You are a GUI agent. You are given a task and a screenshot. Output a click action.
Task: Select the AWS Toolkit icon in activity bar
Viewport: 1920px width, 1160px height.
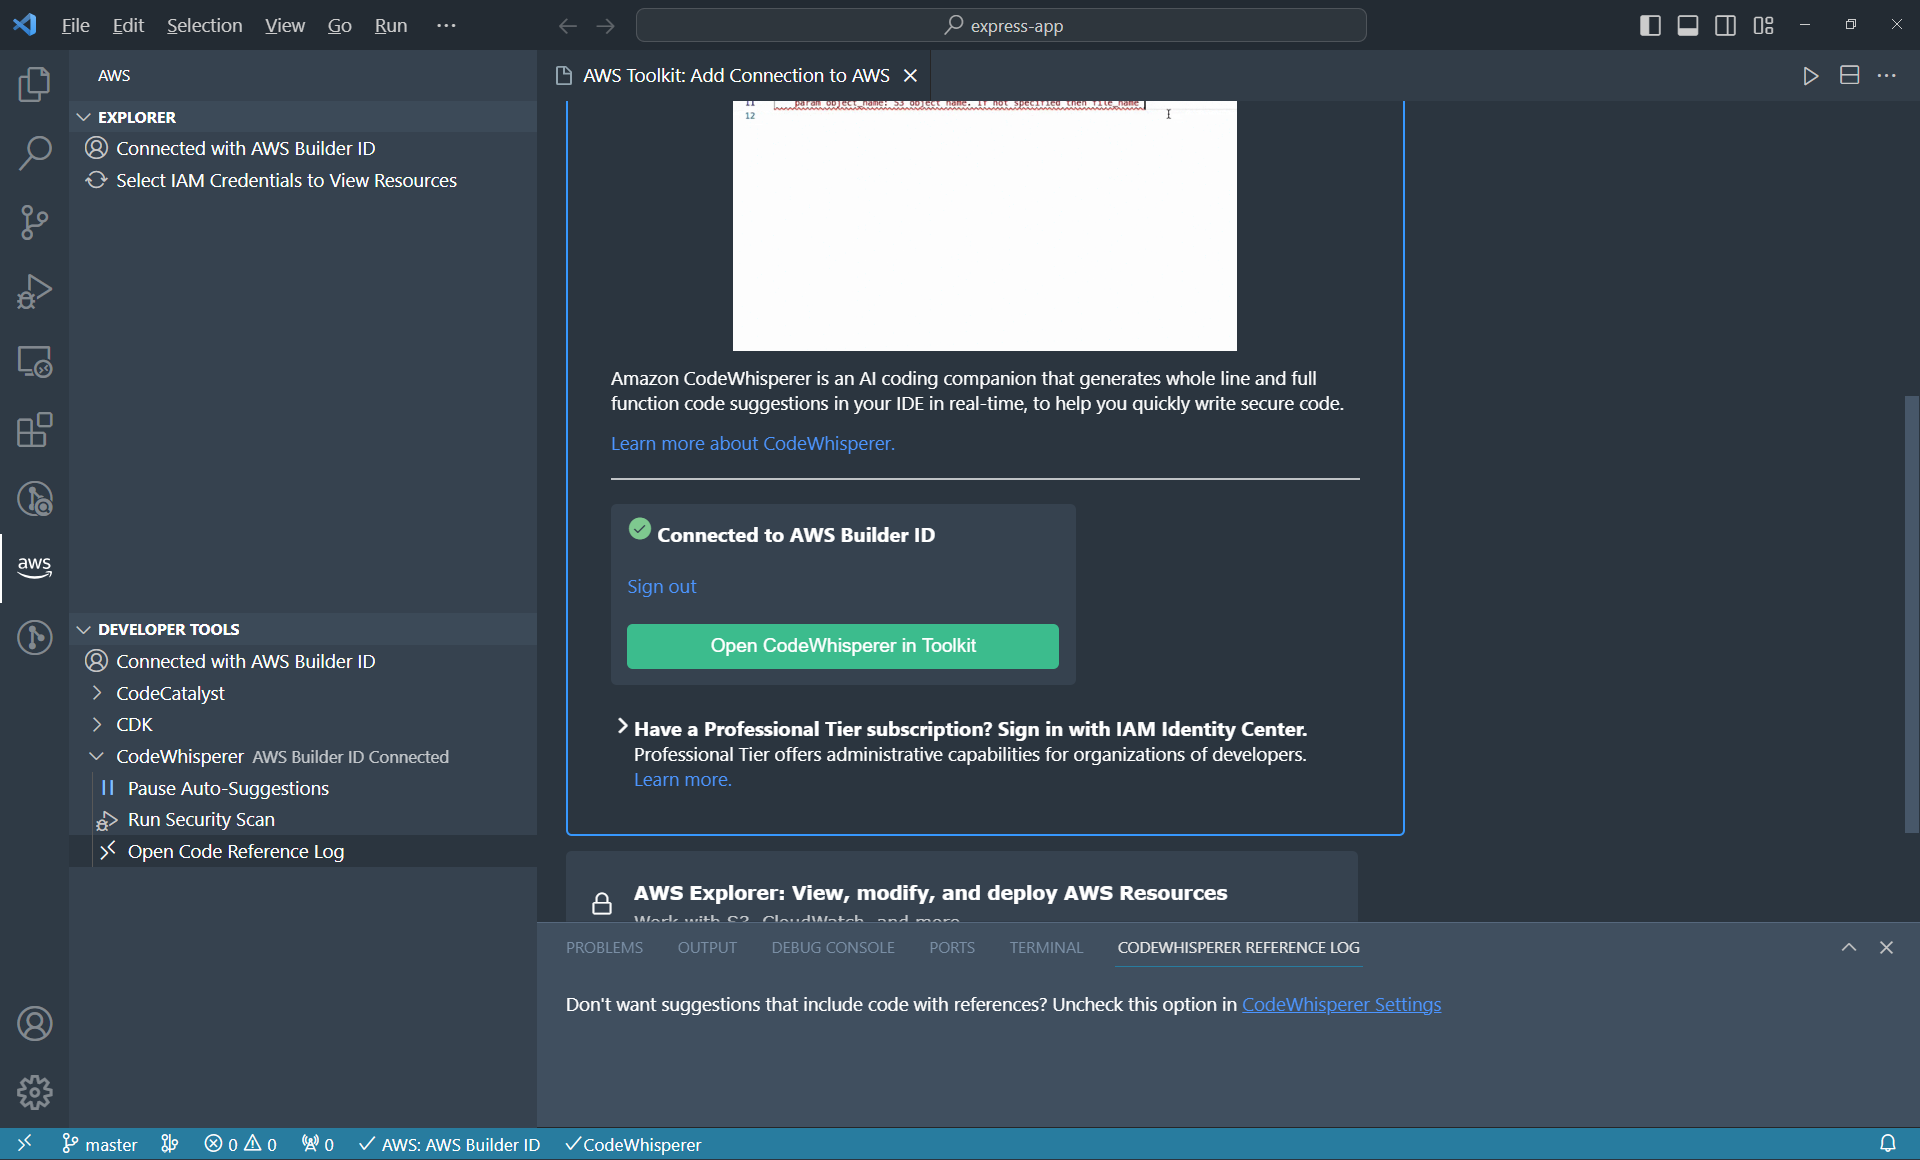point(34,567)
